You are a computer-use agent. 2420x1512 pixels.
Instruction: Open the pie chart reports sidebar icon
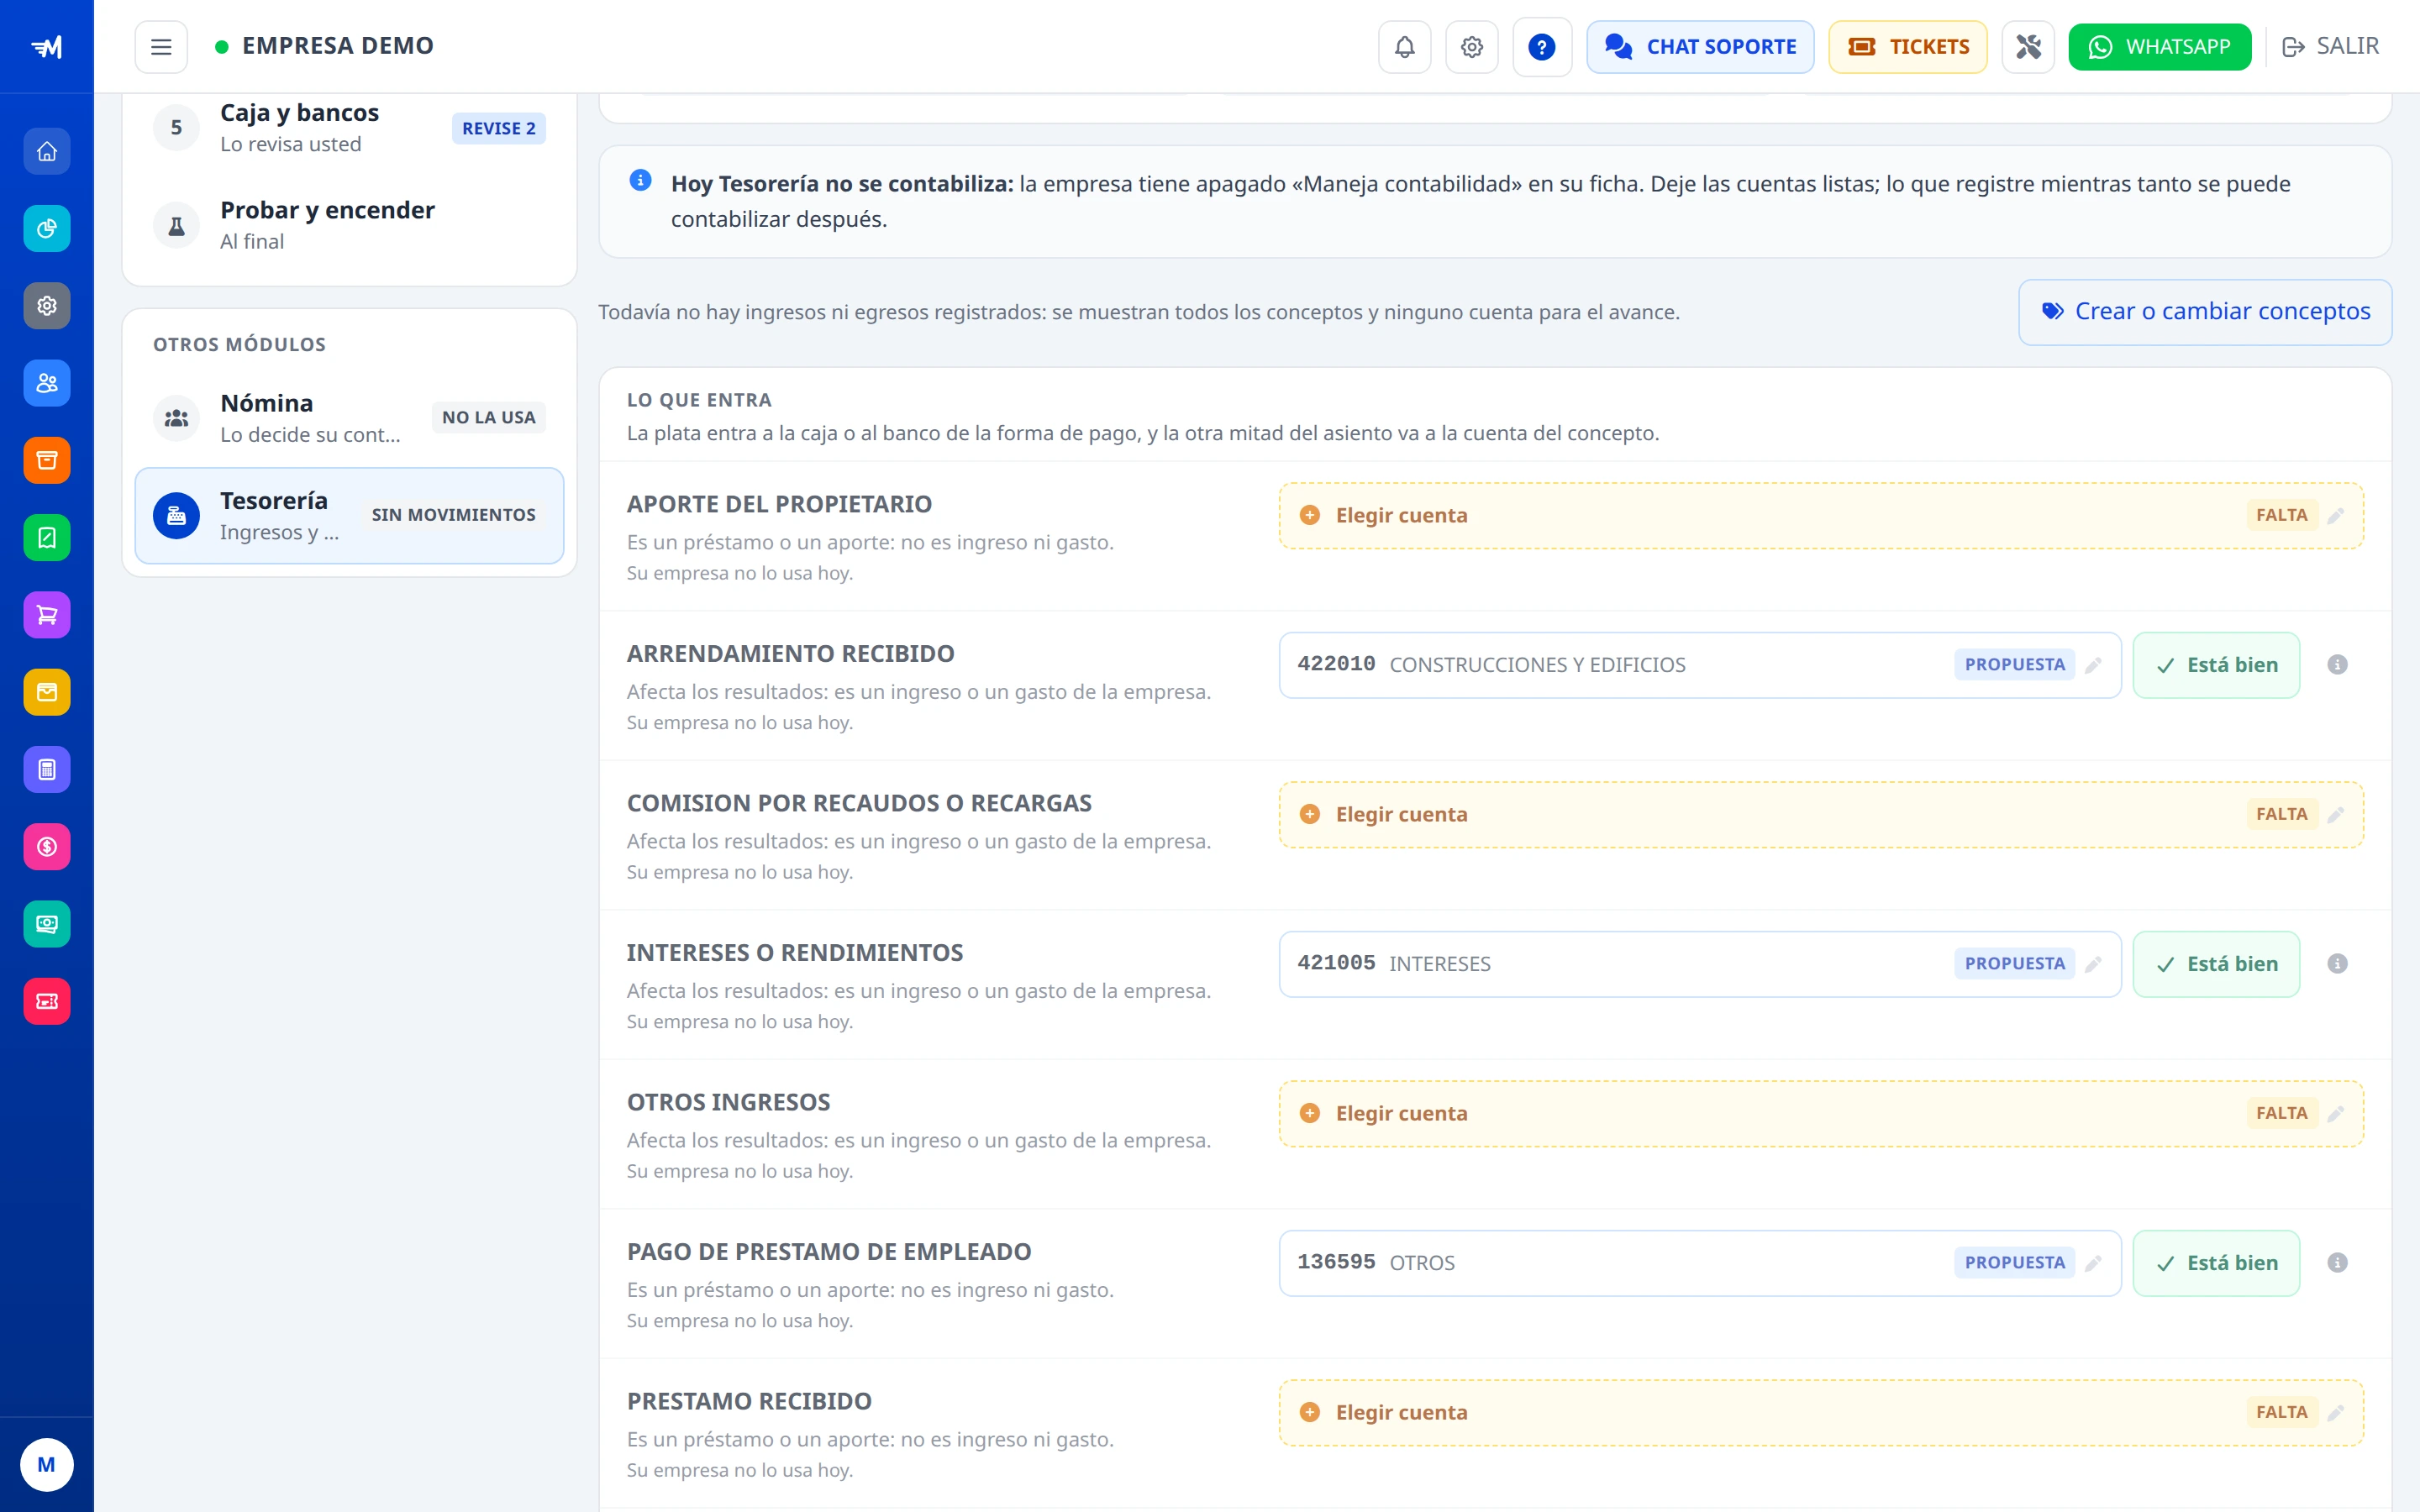47,229
